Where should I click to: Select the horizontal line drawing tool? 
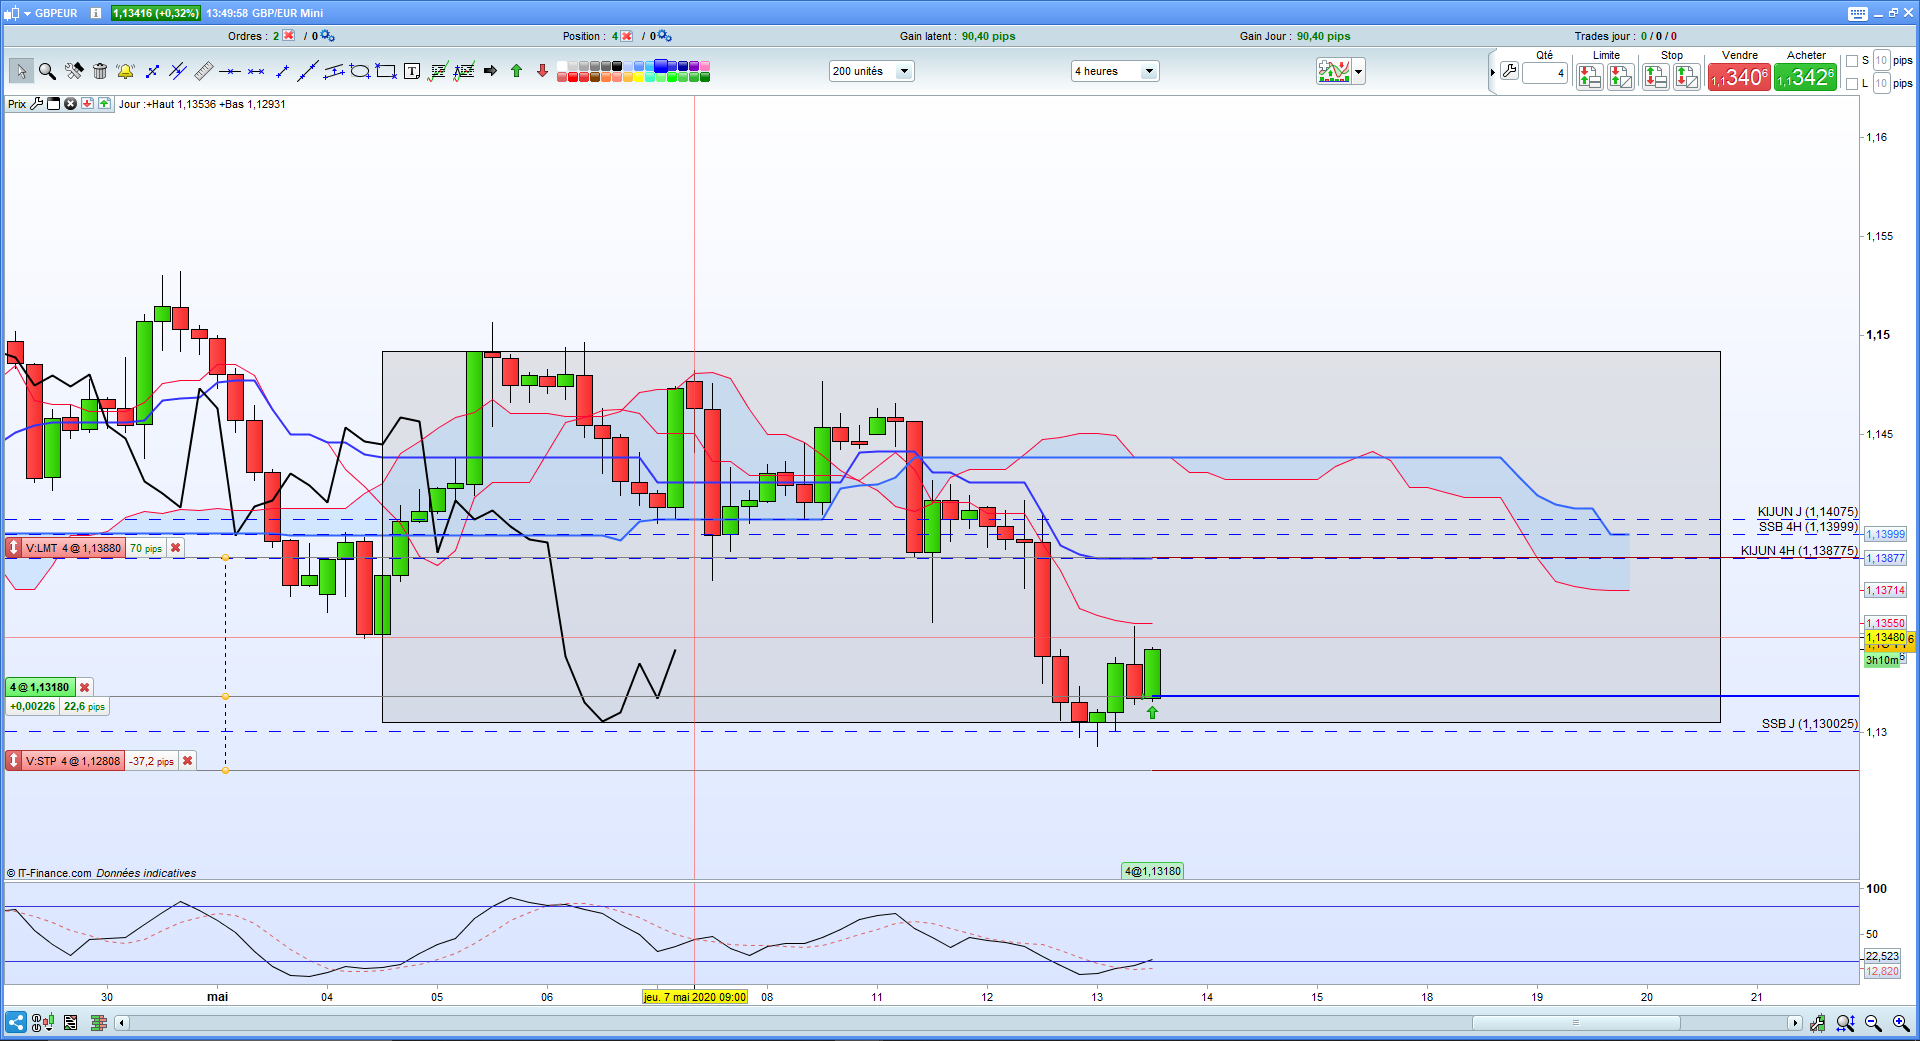[230, 71]
